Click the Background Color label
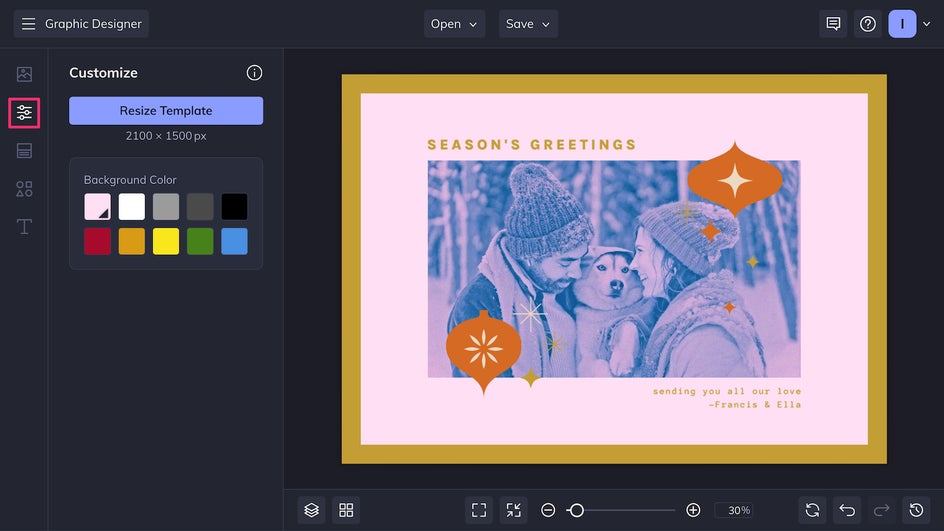 click(130, 179)
